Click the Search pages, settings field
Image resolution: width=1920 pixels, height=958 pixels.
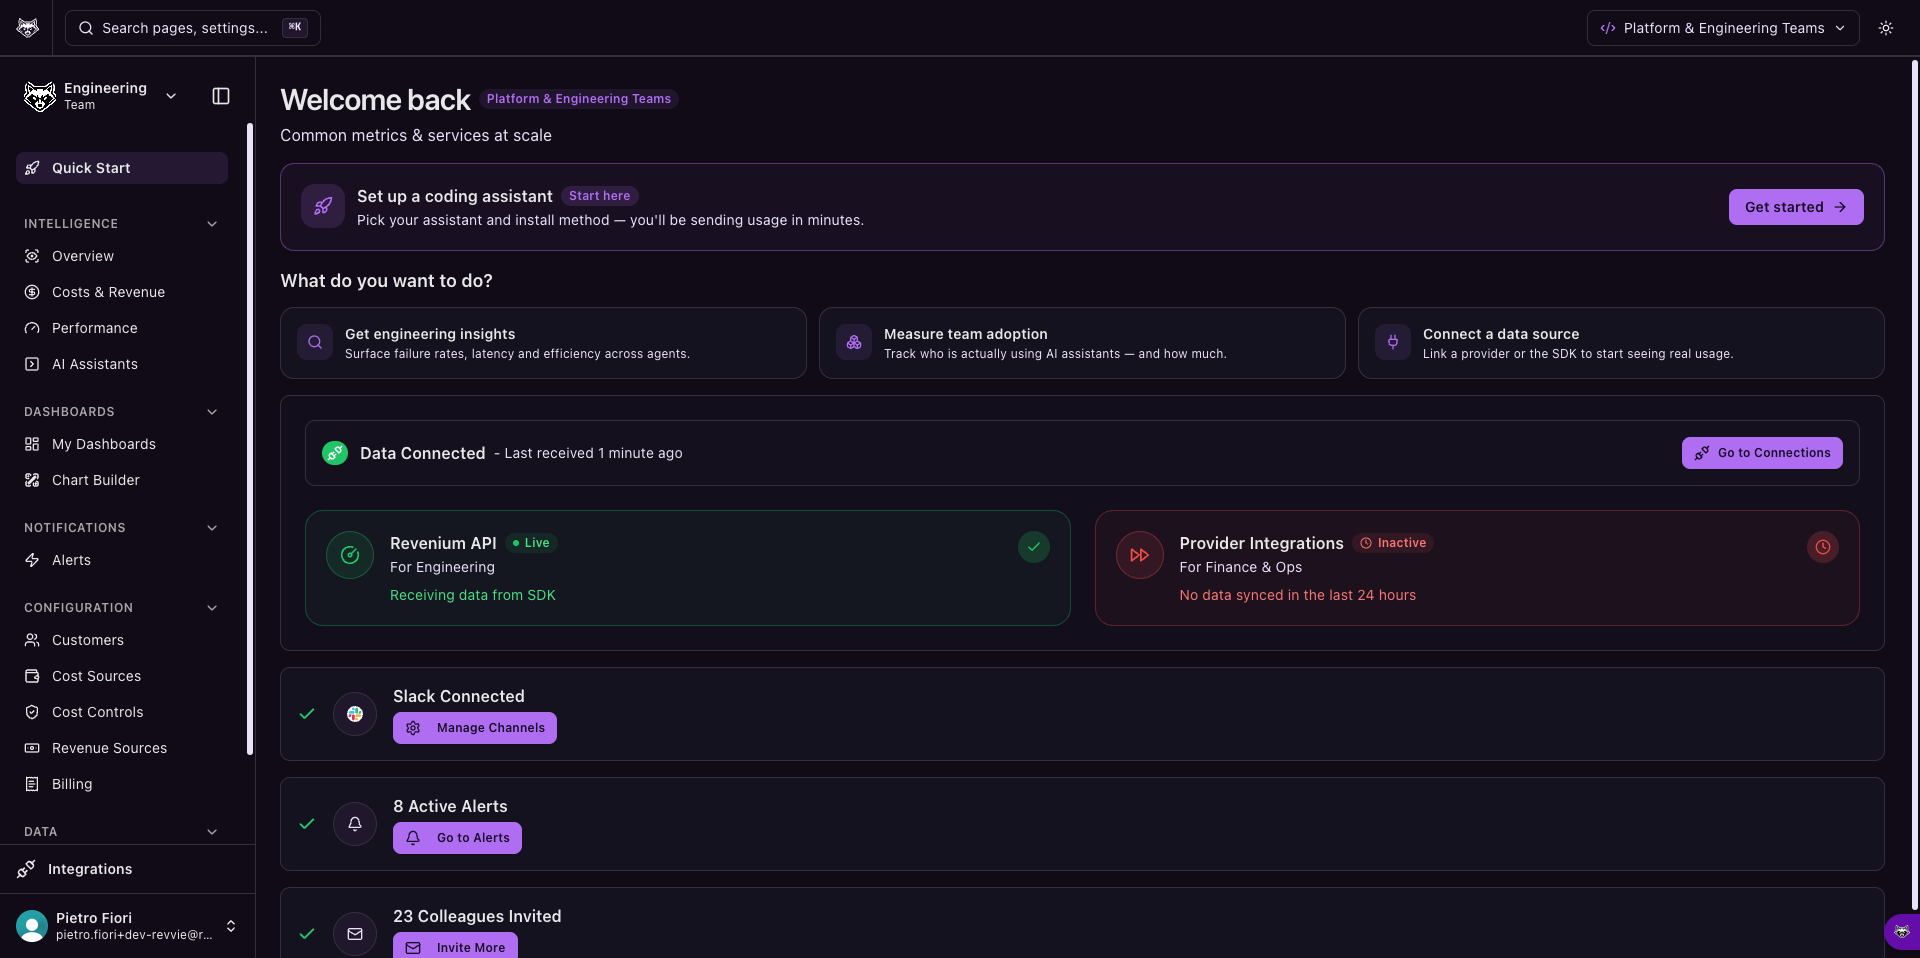193,28
